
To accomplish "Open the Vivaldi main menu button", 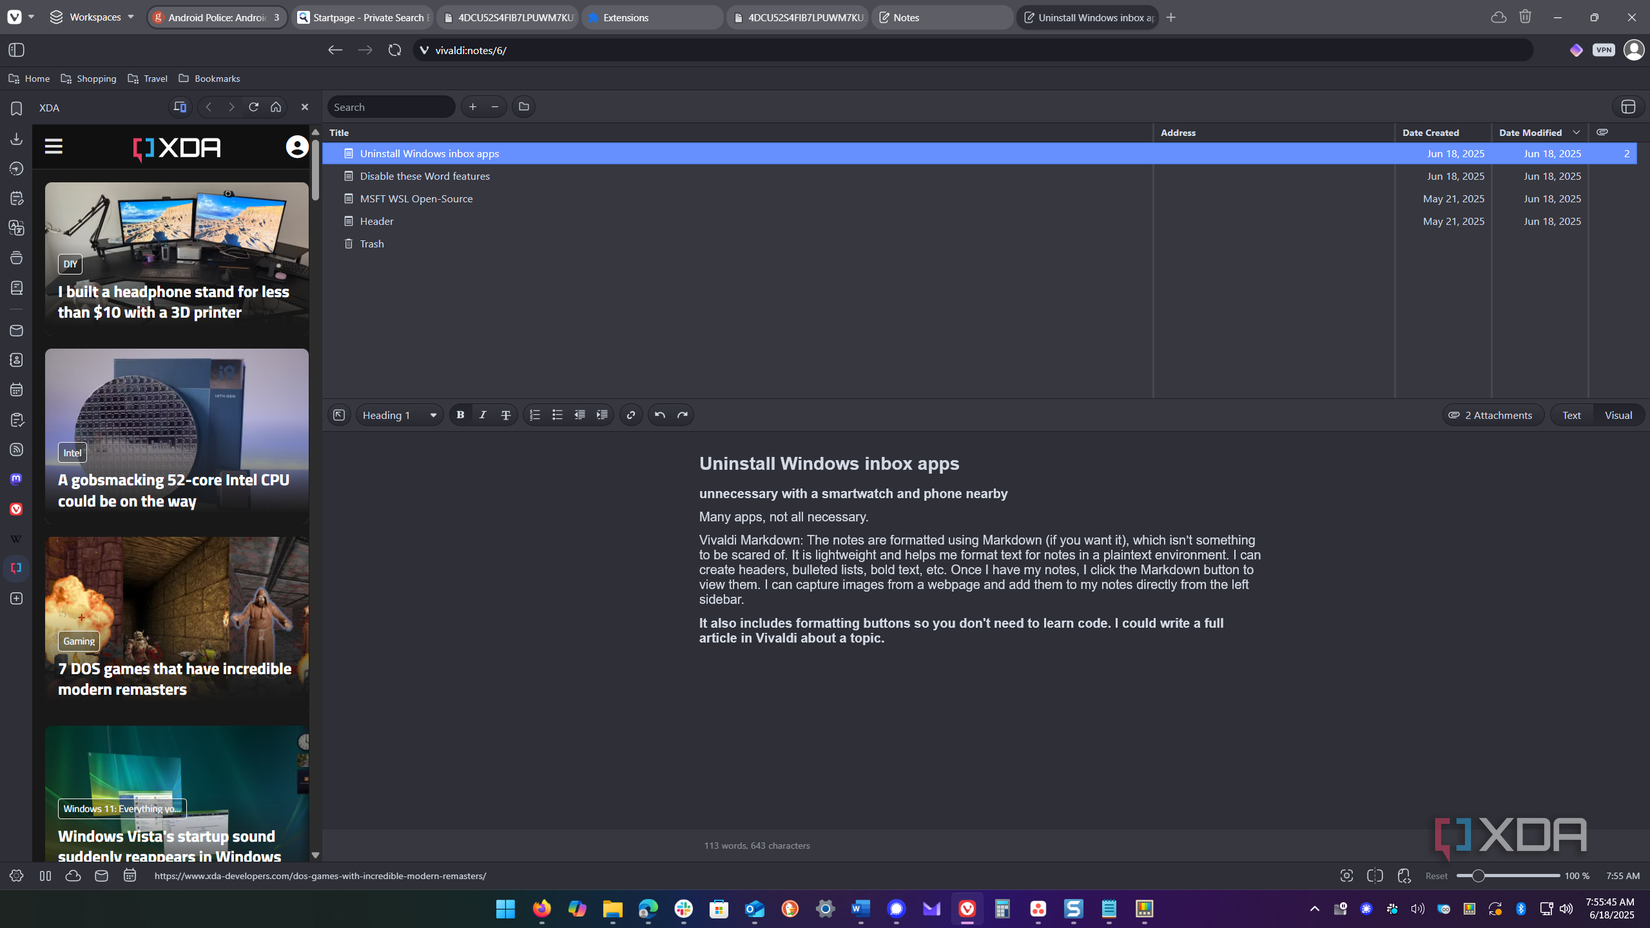I will [15, 17].
